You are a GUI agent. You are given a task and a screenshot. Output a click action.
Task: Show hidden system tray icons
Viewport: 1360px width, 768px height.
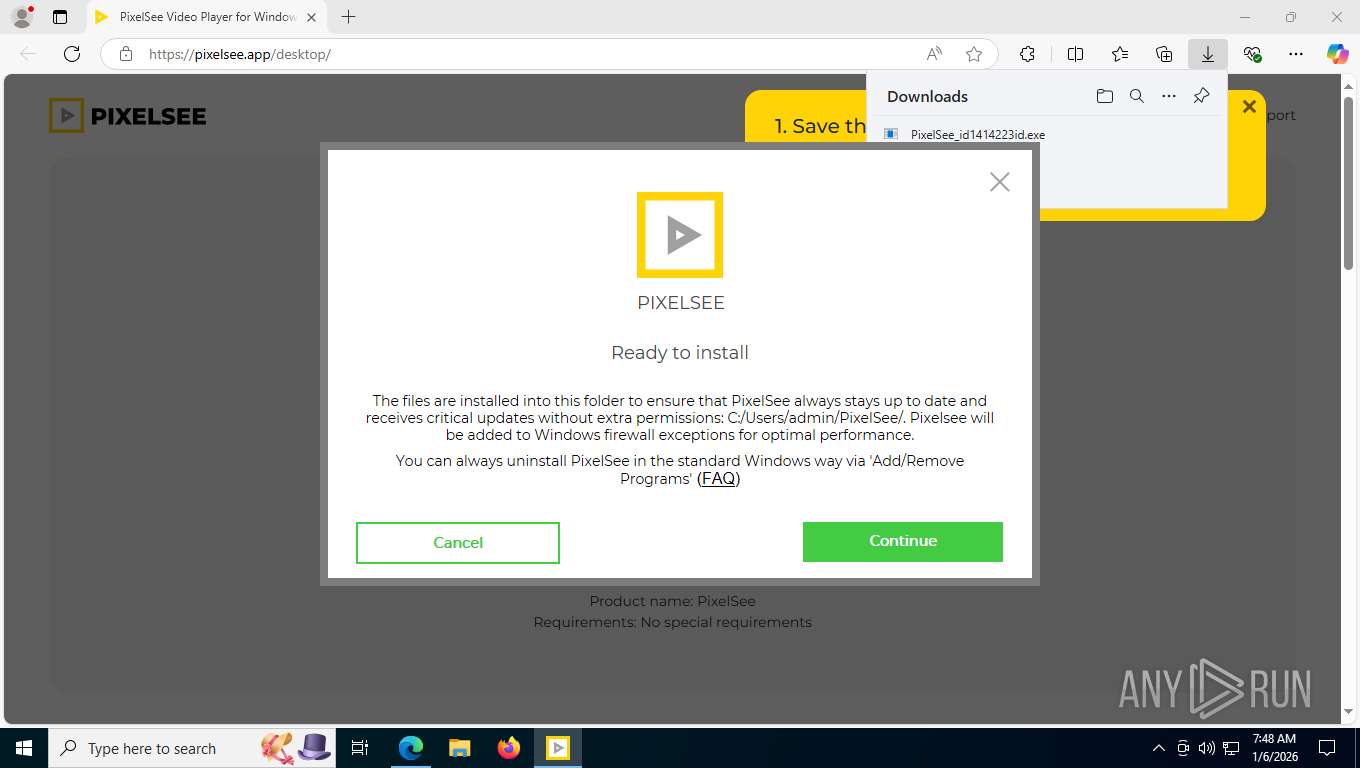(1159, 748)
